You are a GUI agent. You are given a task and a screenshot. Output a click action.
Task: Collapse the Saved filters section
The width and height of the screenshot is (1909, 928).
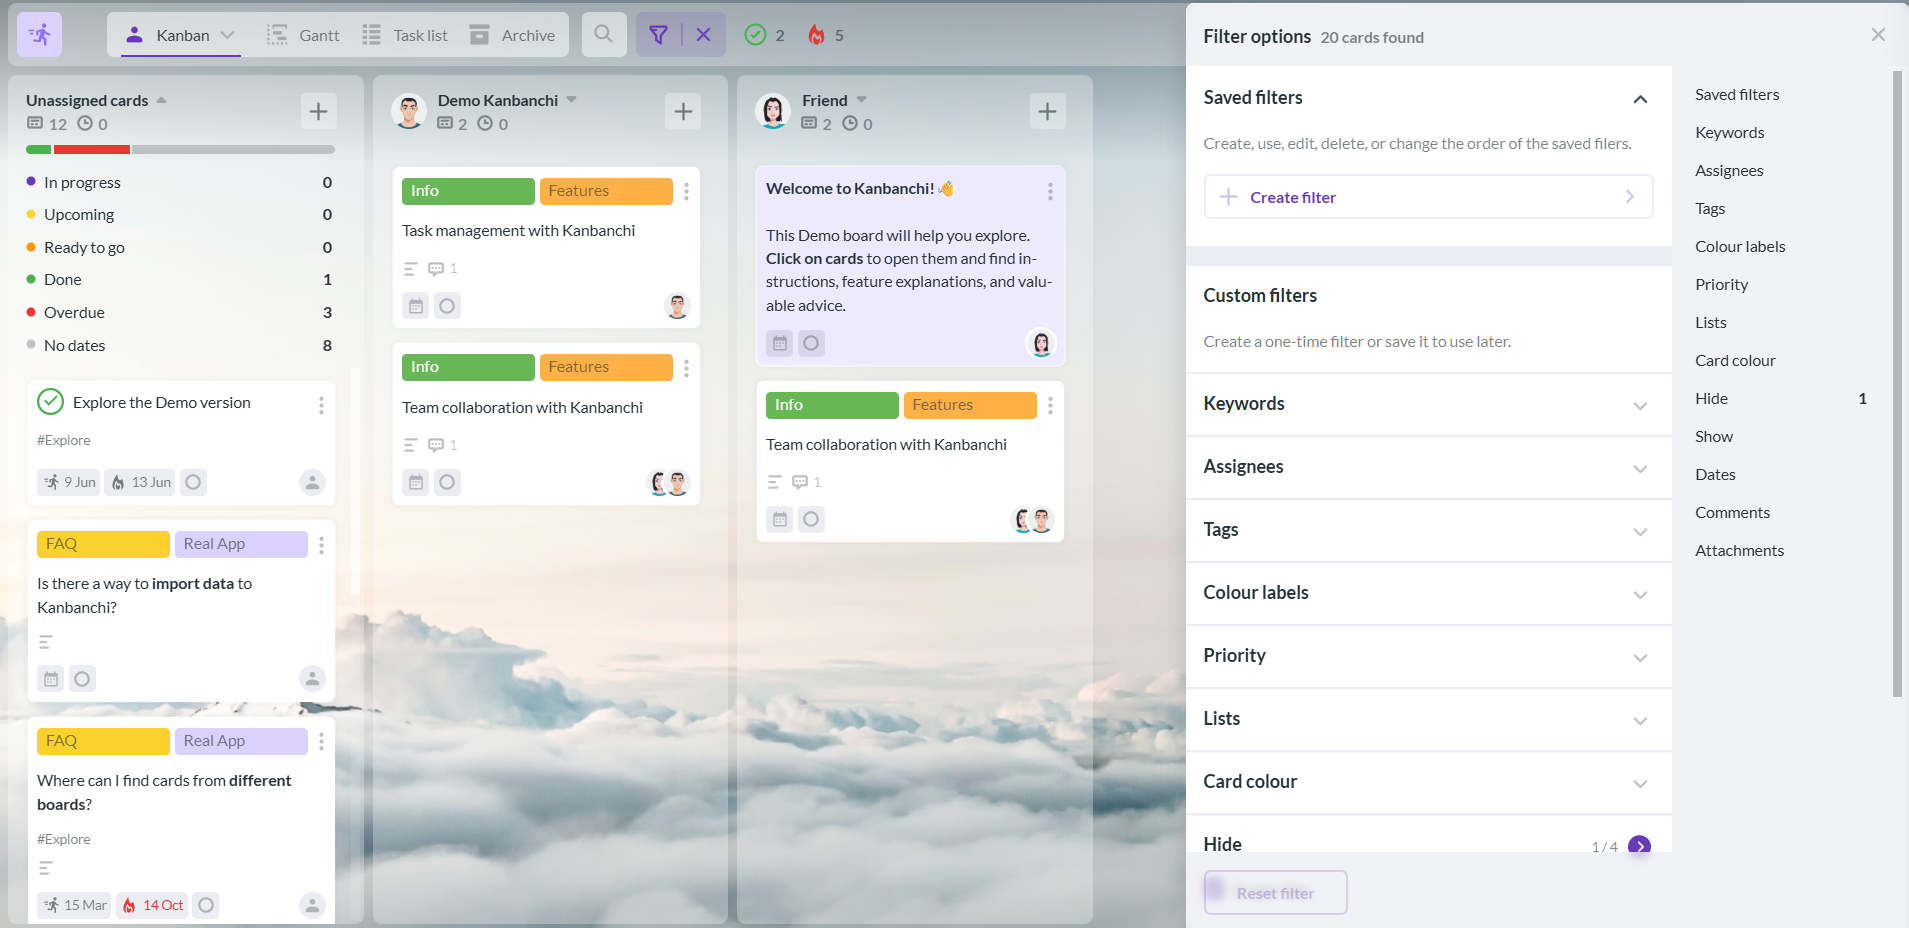pyautogui.click(x=1640, y=98)
